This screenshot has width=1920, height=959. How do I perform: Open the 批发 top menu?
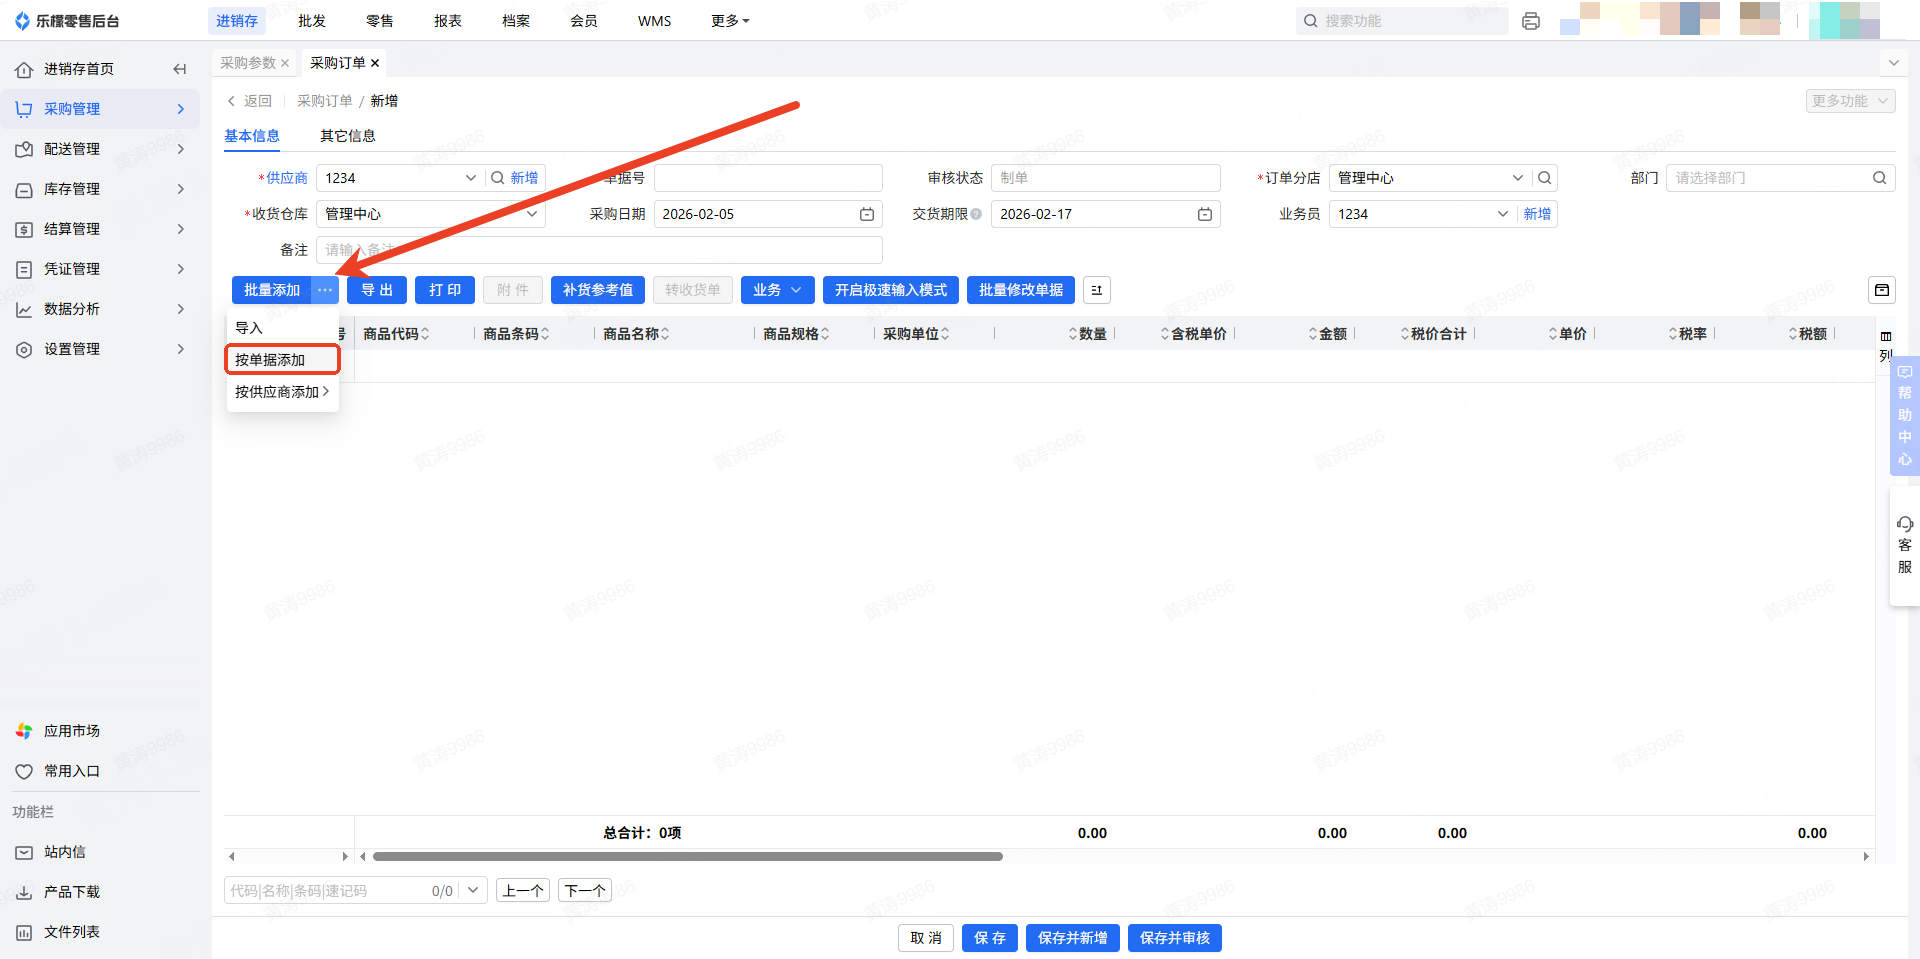click(x=312, y=21)
